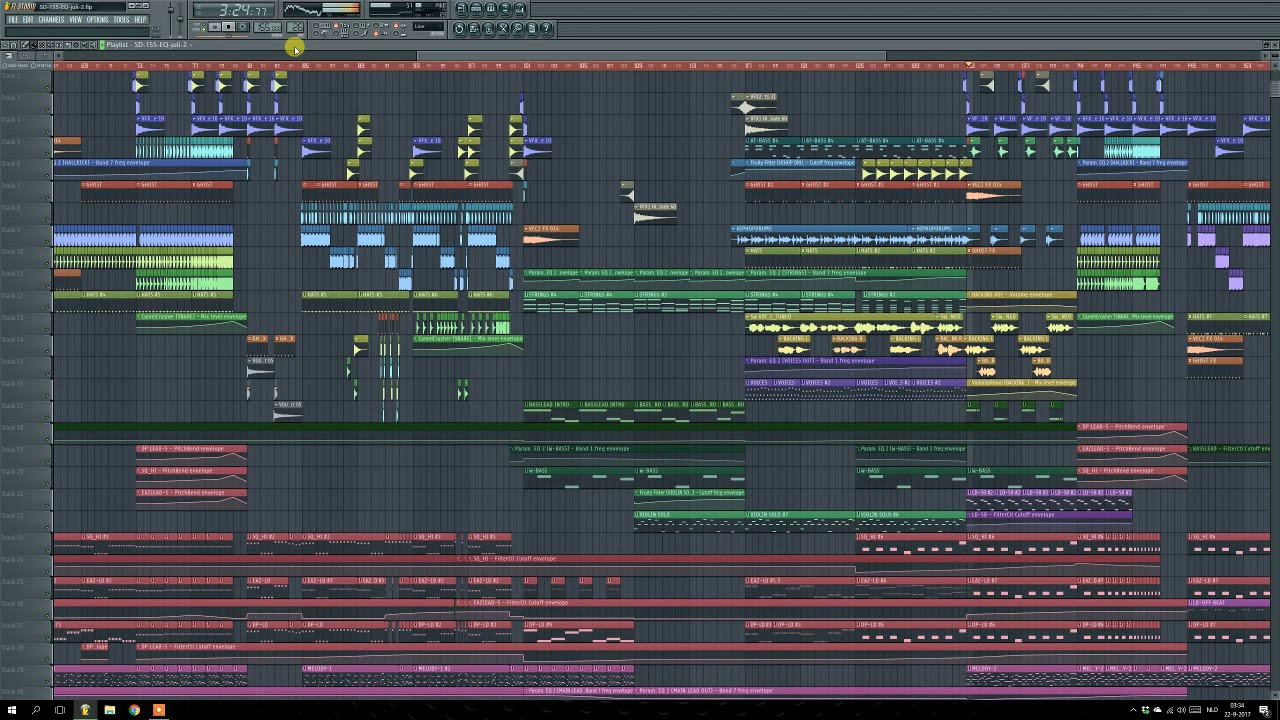Mute Track 2 using its dot switch

47,88
